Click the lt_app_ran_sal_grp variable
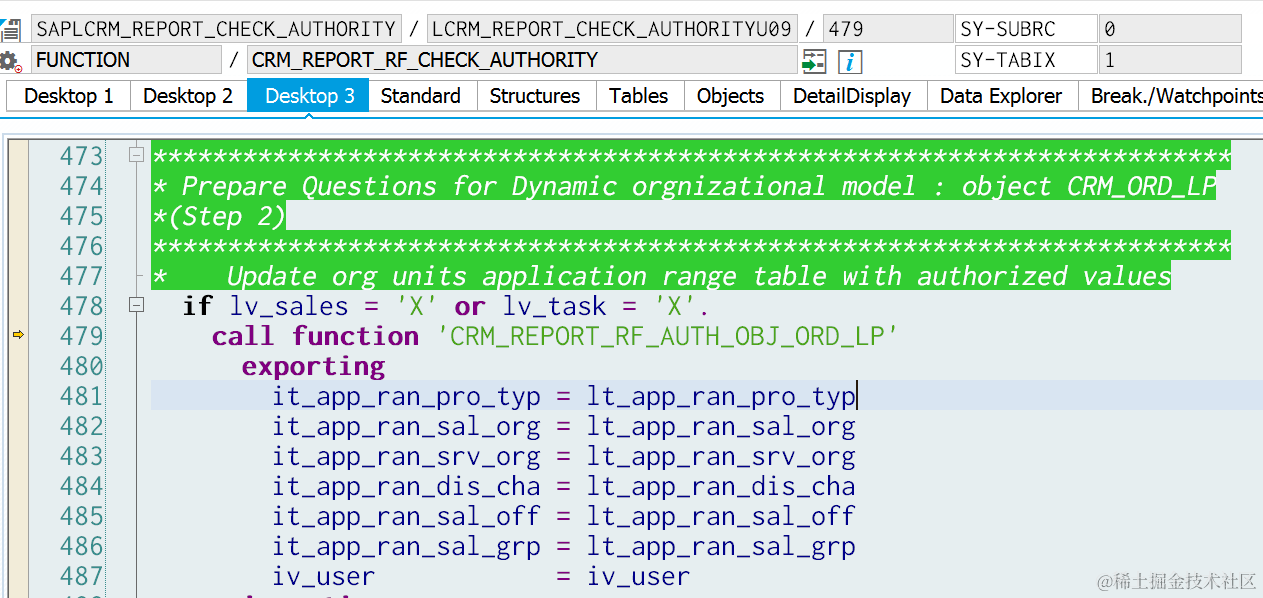Screen dimensions: 1263x598 coord(721,546)
